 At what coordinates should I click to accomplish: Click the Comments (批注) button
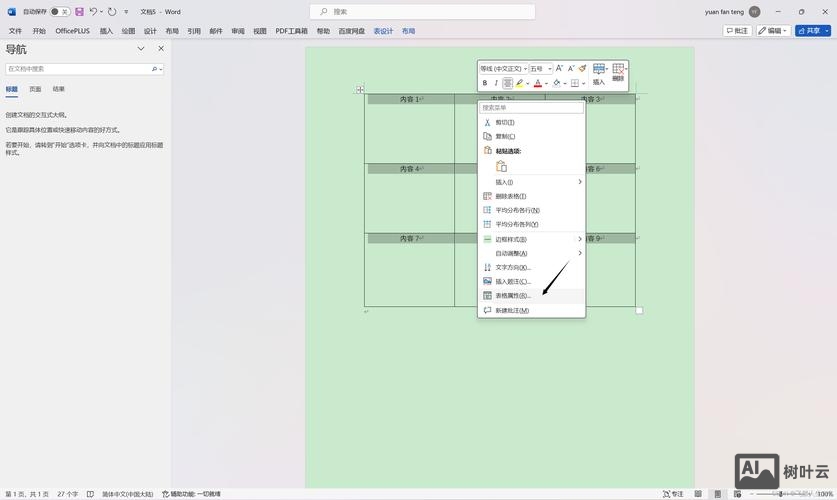point(737,31)
